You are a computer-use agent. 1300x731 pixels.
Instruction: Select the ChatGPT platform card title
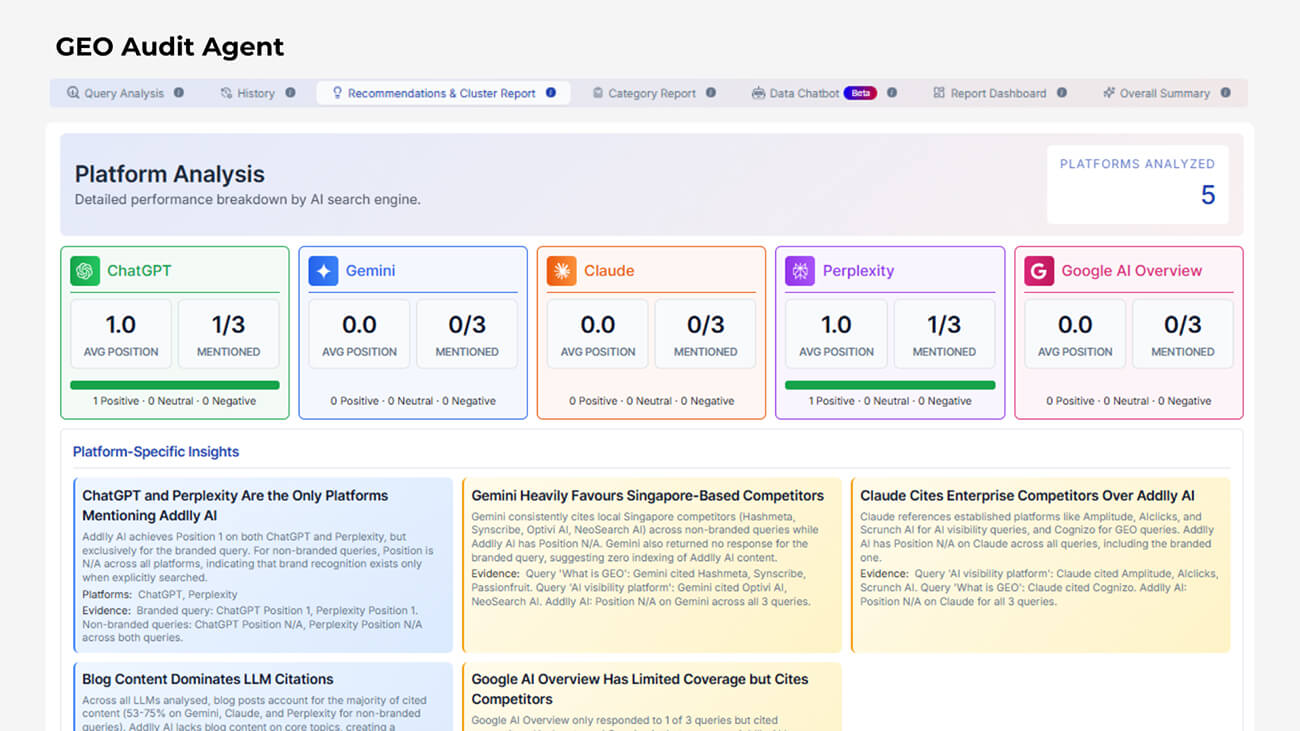point(139,271)
